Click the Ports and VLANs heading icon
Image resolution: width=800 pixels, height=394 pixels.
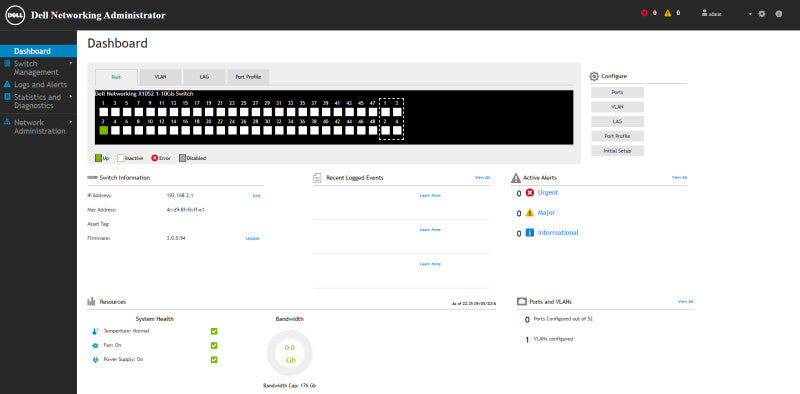point(521,302)
